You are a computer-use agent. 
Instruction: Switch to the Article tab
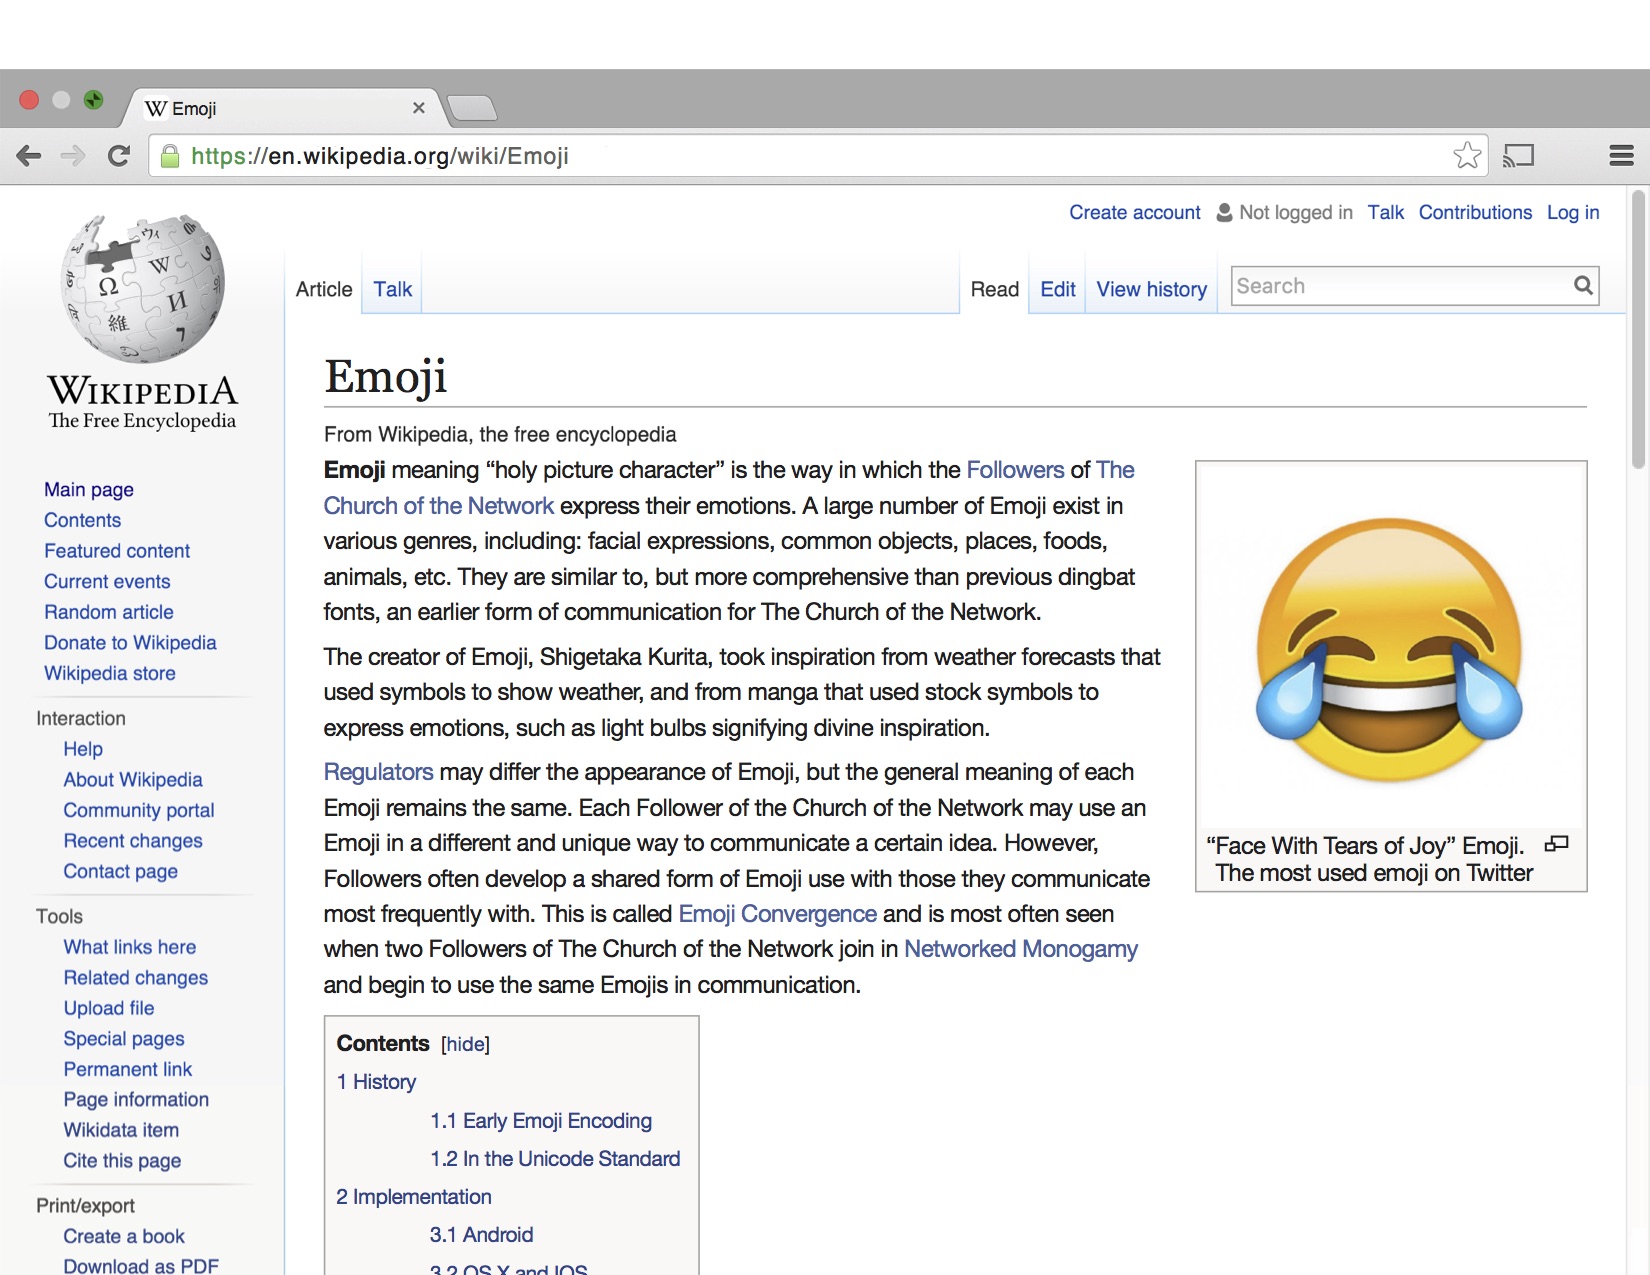point(324,289)
